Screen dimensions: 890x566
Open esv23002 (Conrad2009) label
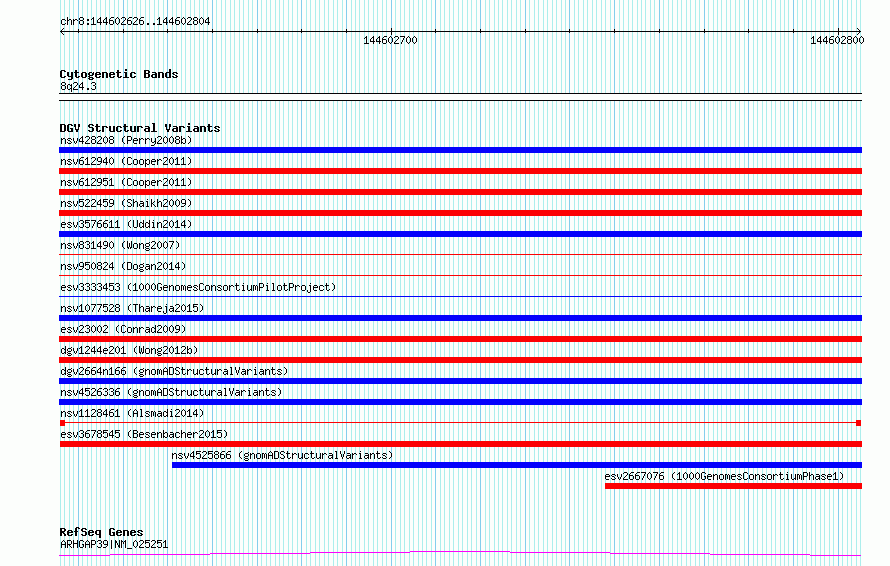123,329
